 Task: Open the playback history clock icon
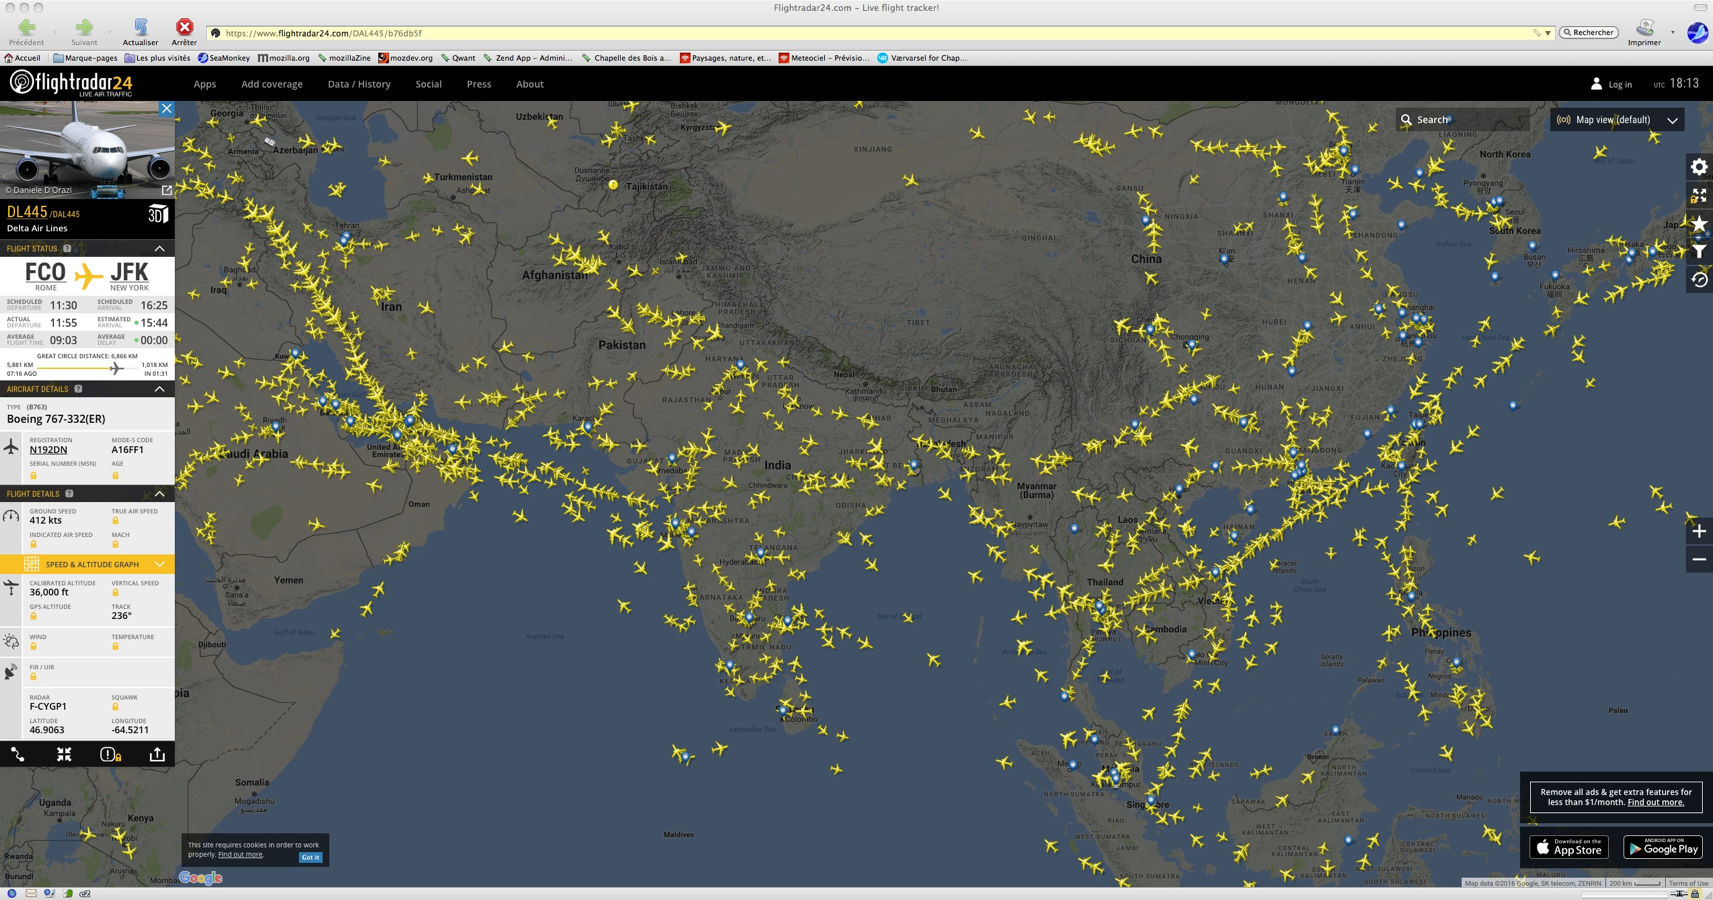pyautogui.click(x=1699, y=279)
